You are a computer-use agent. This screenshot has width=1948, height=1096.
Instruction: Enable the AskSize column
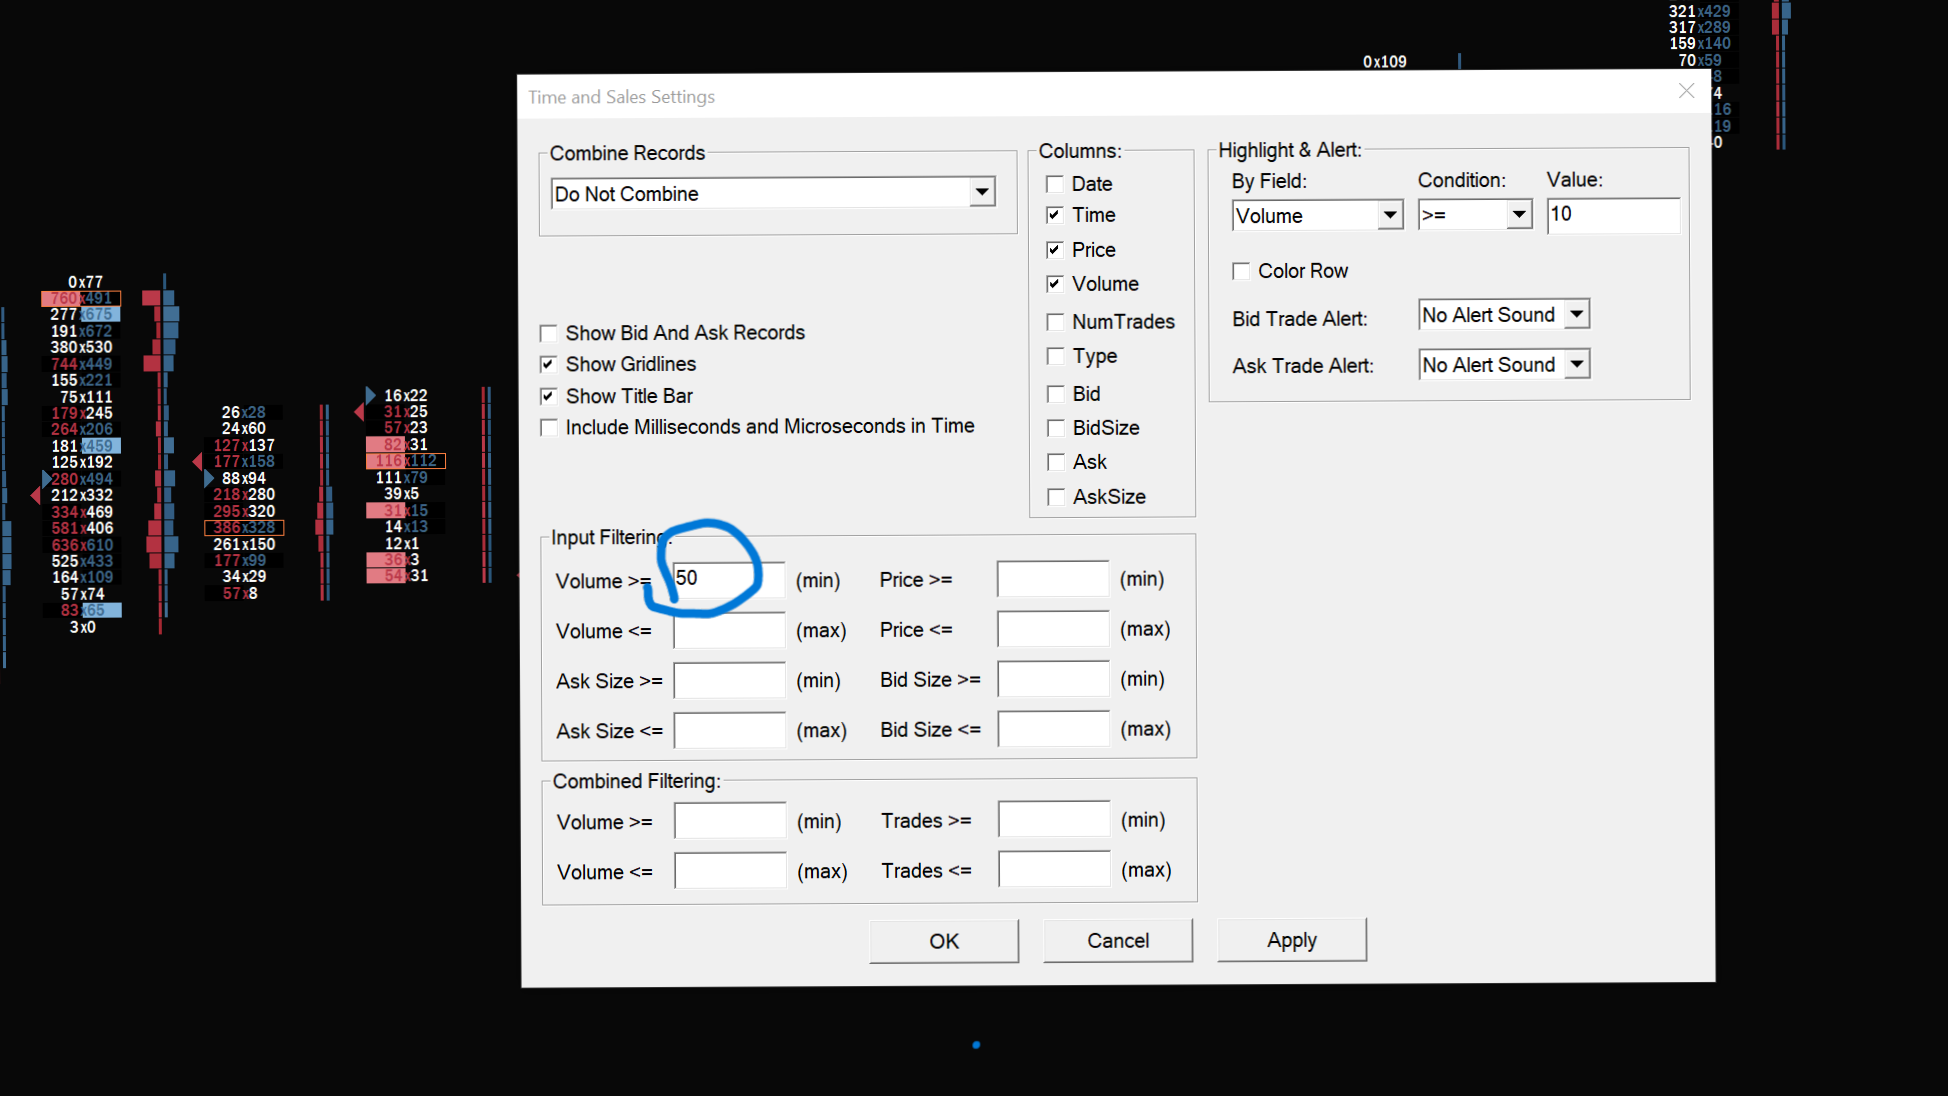(x=1055, y=497)
